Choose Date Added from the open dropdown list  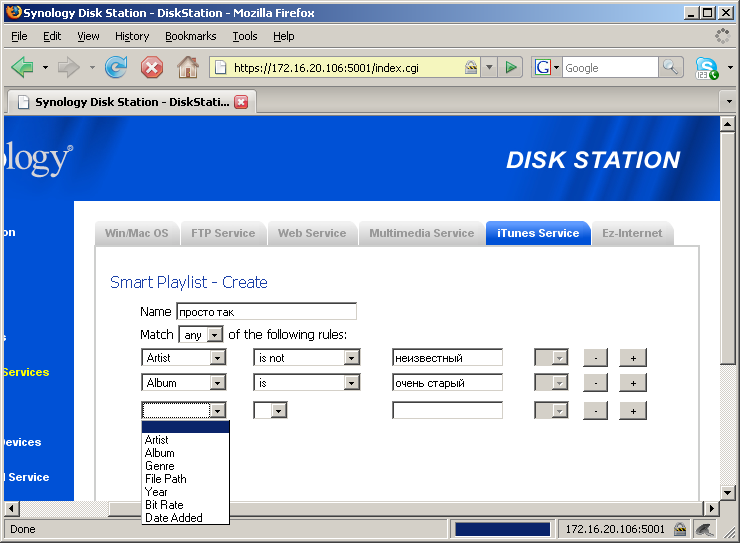pyautogui.click(x=185, y=518)
